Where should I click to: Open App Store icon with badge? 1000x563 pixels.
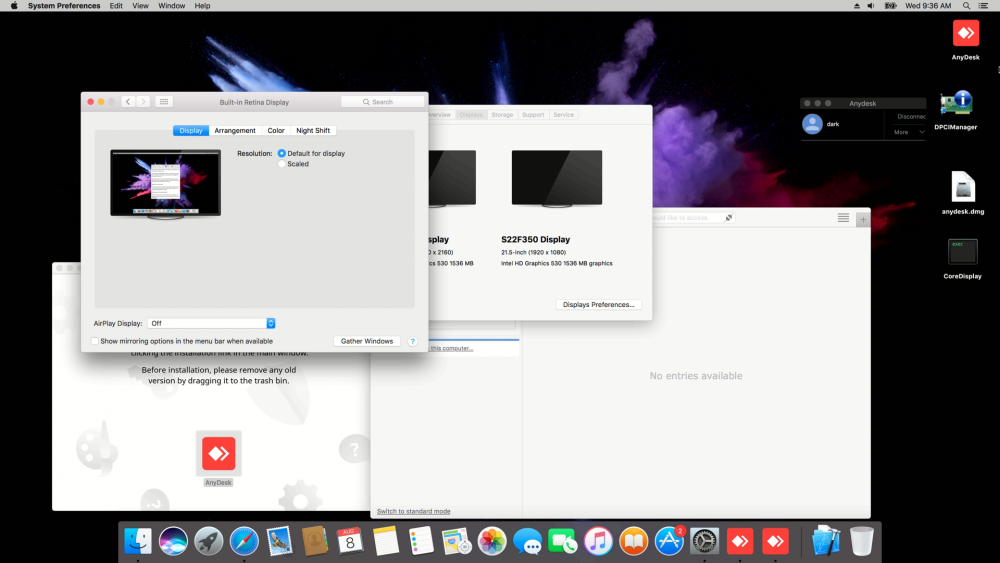tap(669, 541)
